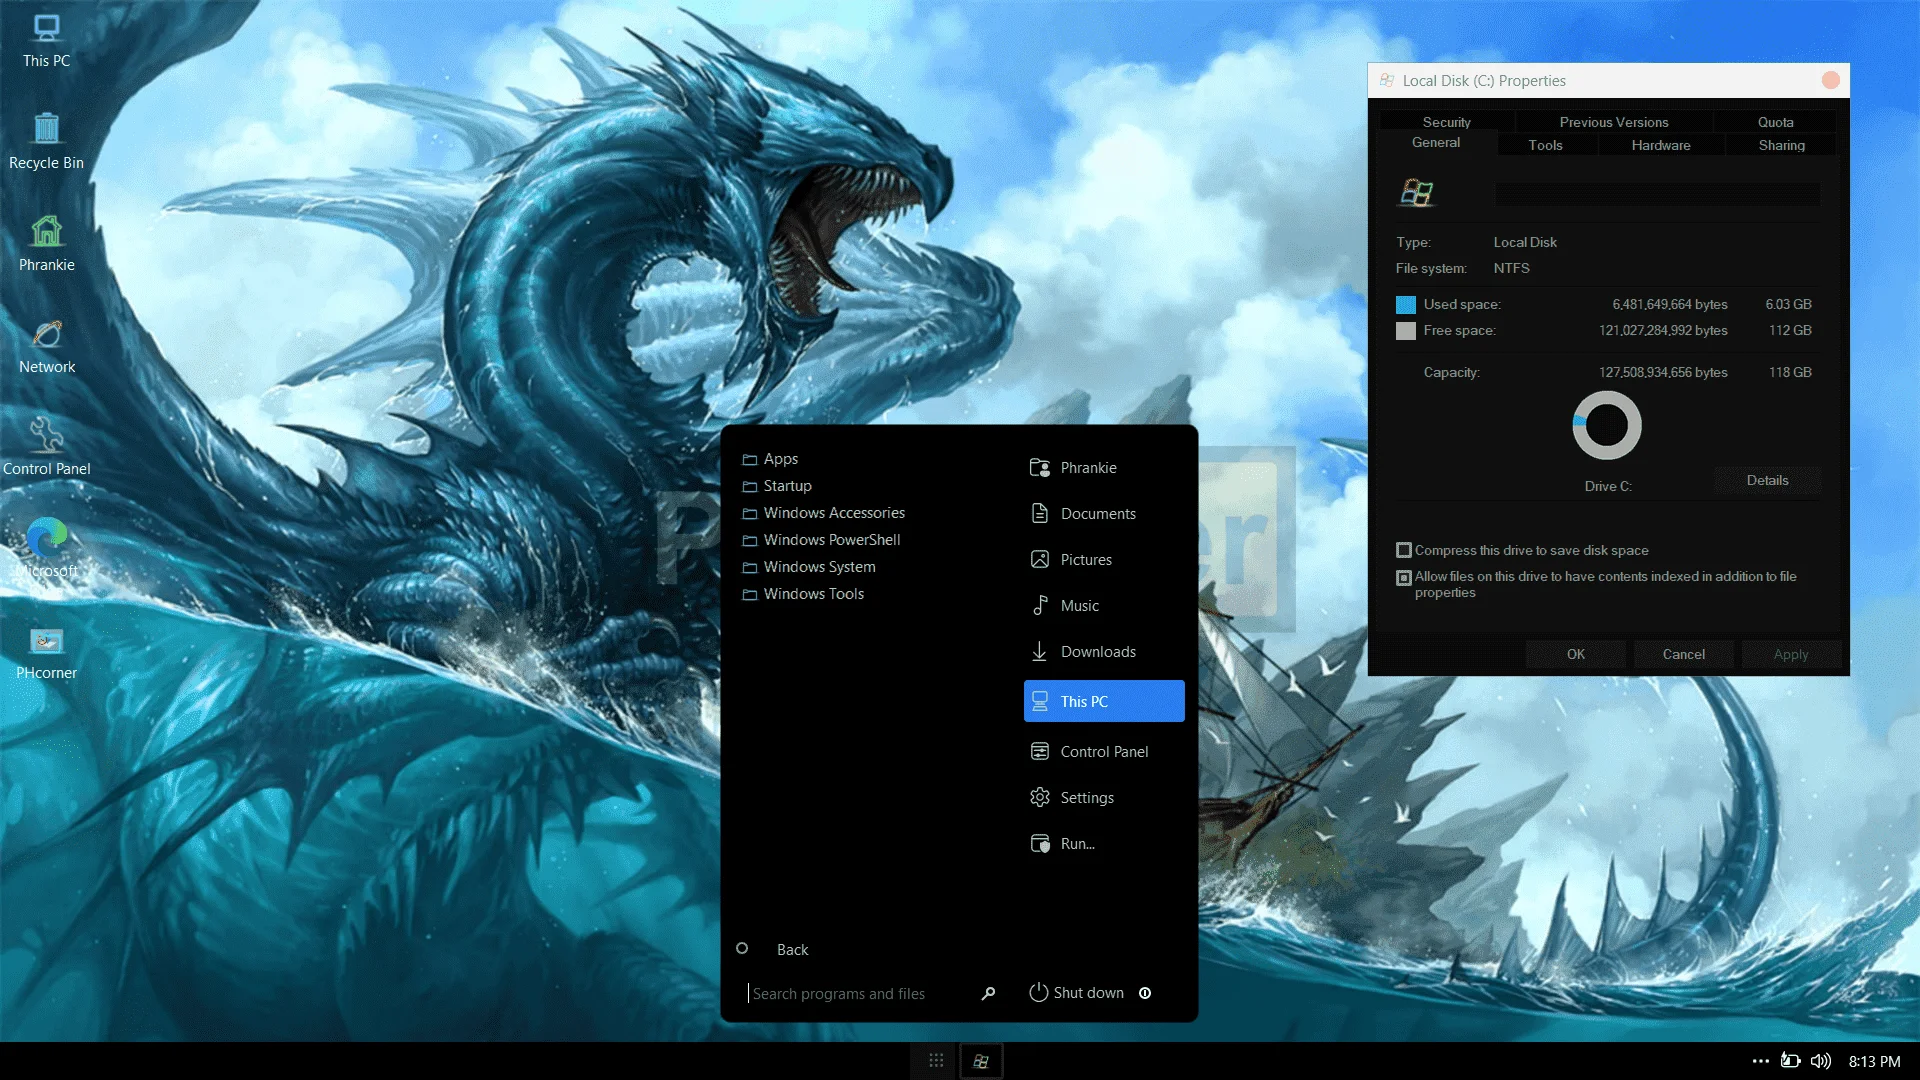Open This PC desktop icon
The width and height of the screenshot is (1920, 1080).
47,41
